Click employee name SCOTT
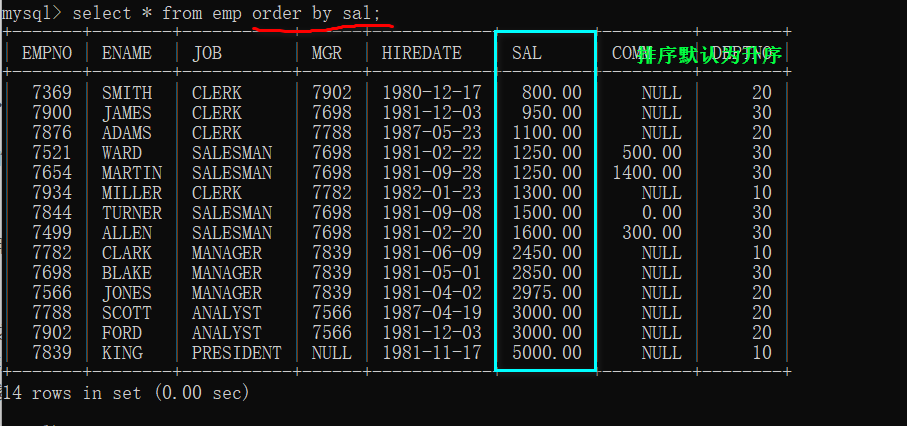Screen dimensions: 907x426 point(127,313)
